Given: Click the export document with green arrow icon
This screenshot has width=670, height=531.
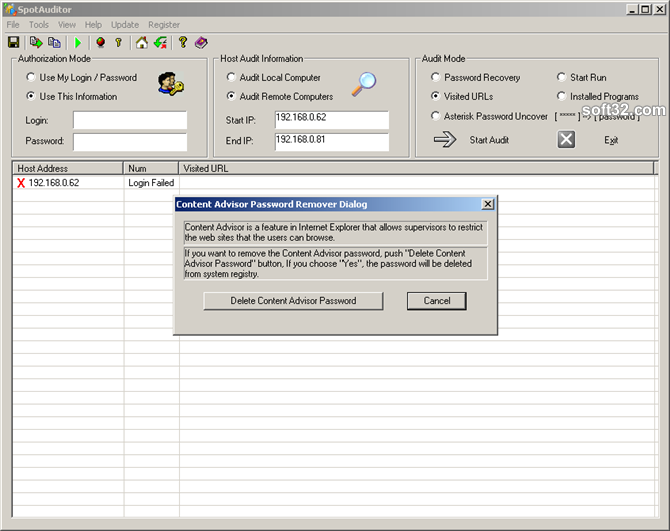Looking at the screenshot, I should click(36, 42).
